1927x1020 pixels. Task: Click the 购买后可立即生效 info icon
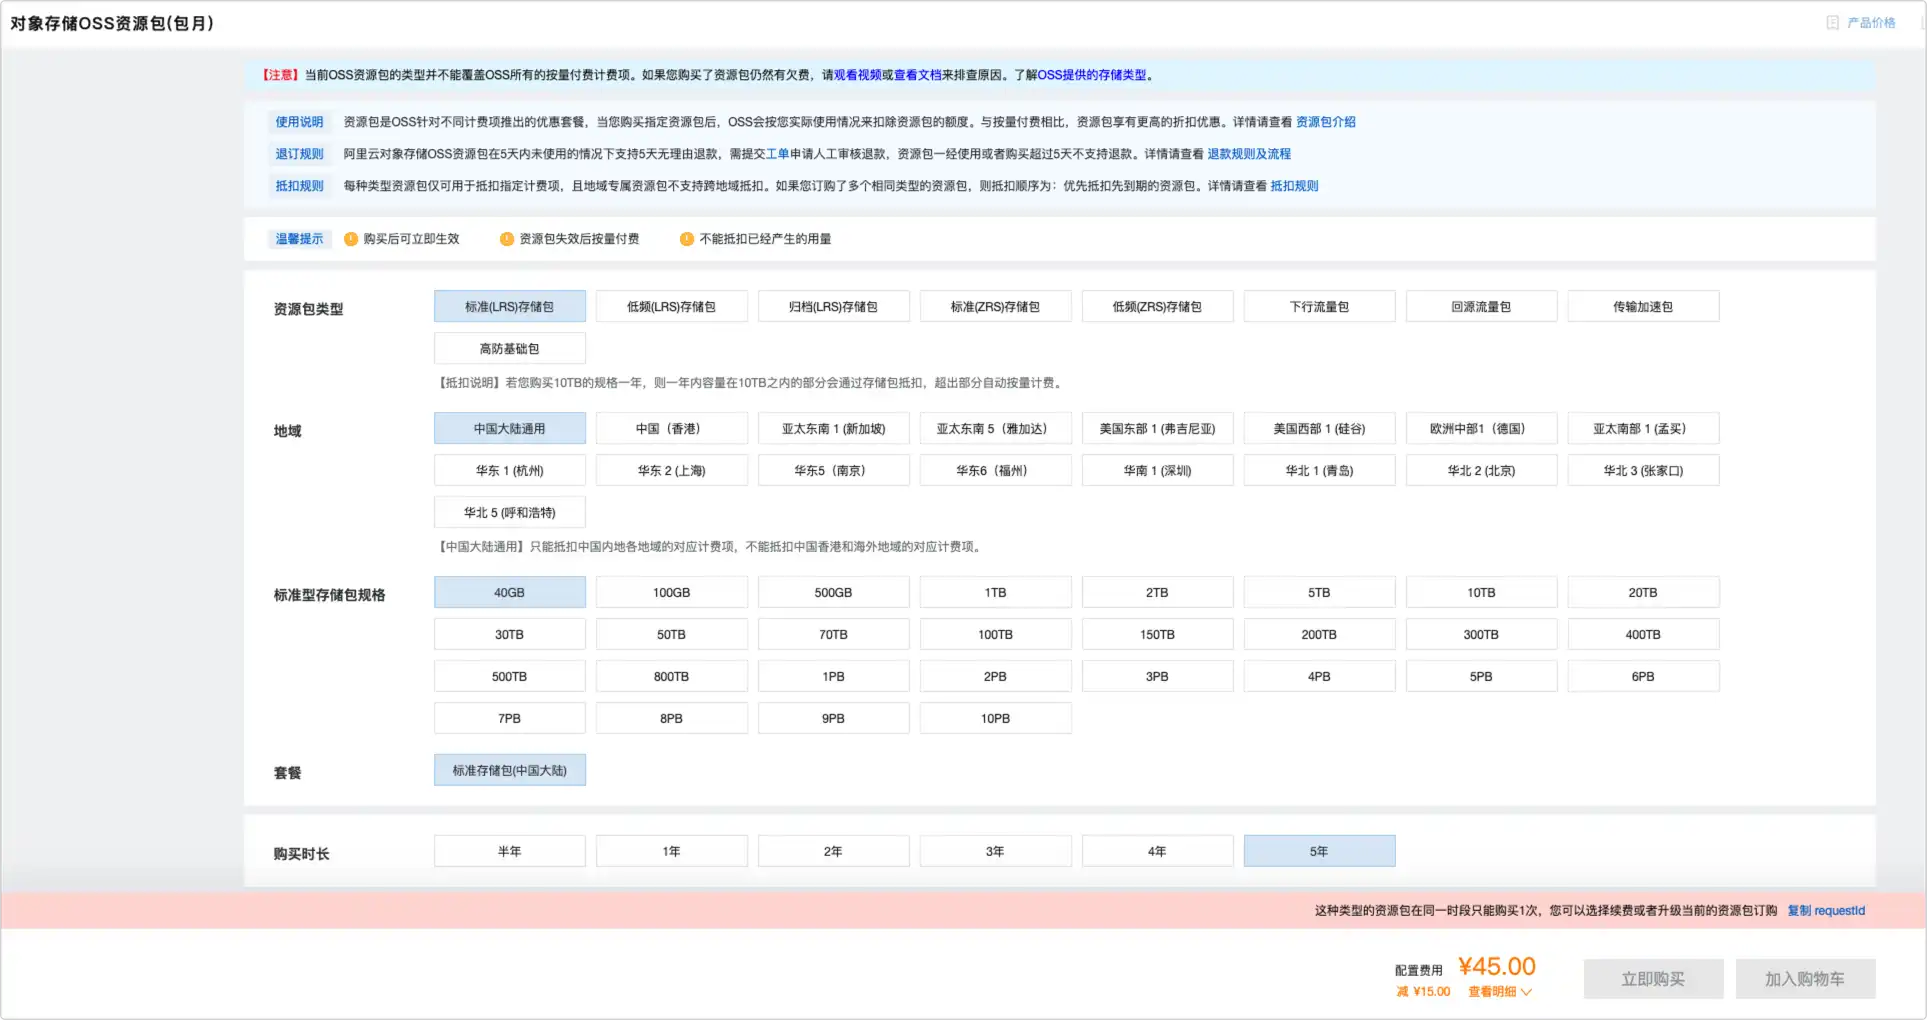tap(351, 239)
